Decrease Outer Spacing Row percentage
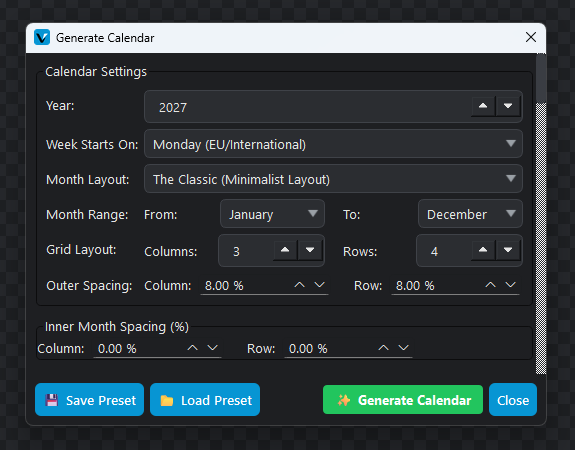 [x=510, y=285]
